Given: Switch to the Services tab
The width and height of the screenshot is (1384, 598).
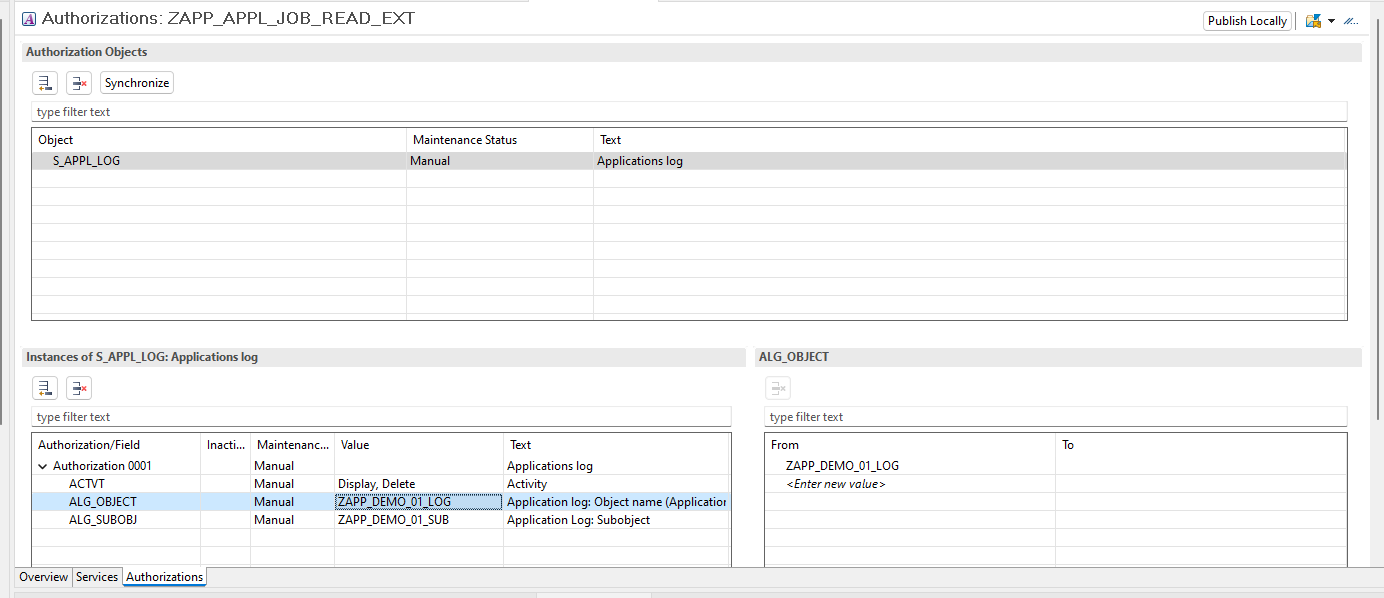Looking at the screenshot, I should click(x=97, y=577).
